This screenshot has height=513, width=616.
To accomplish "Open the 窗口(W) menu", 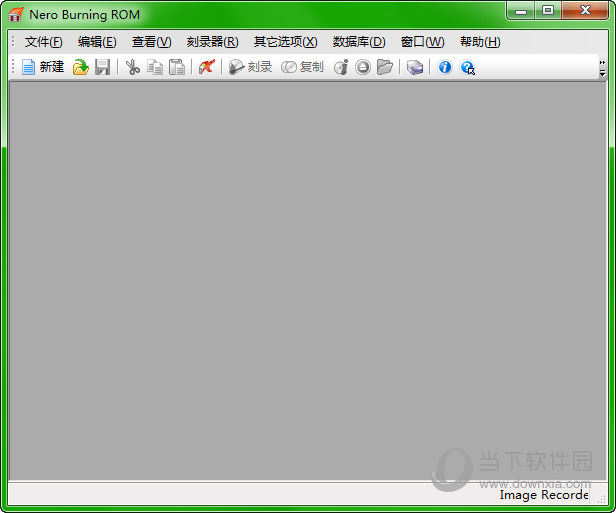I will (423, 42).
